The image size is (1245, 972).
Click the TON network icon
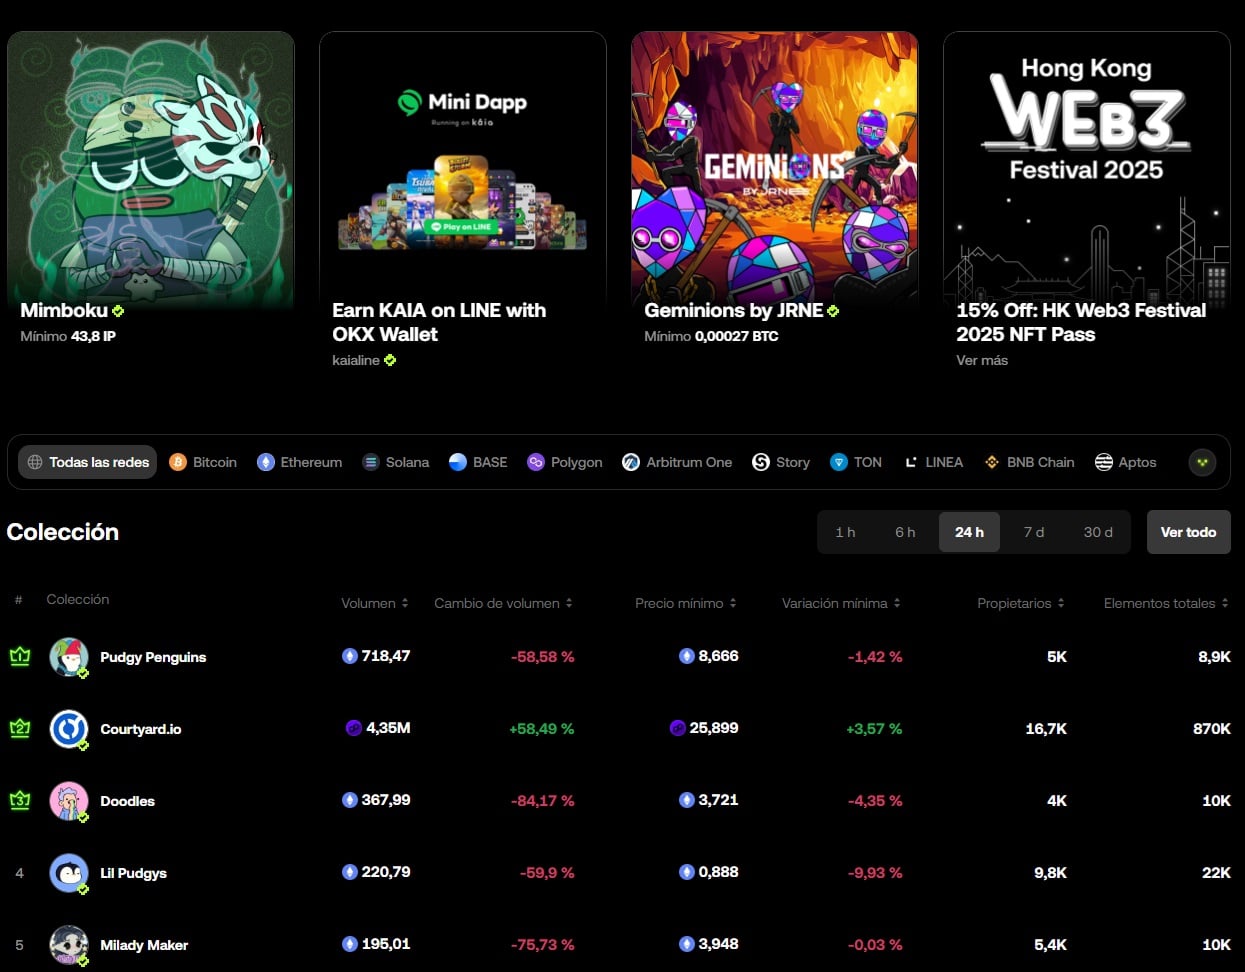tap(837, 462)
